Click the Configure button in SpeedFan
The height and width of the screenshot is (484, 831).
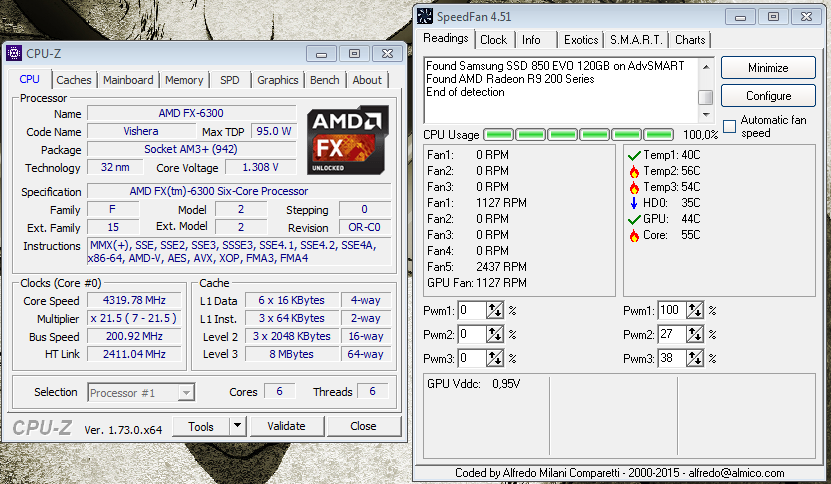pos(768,96)
